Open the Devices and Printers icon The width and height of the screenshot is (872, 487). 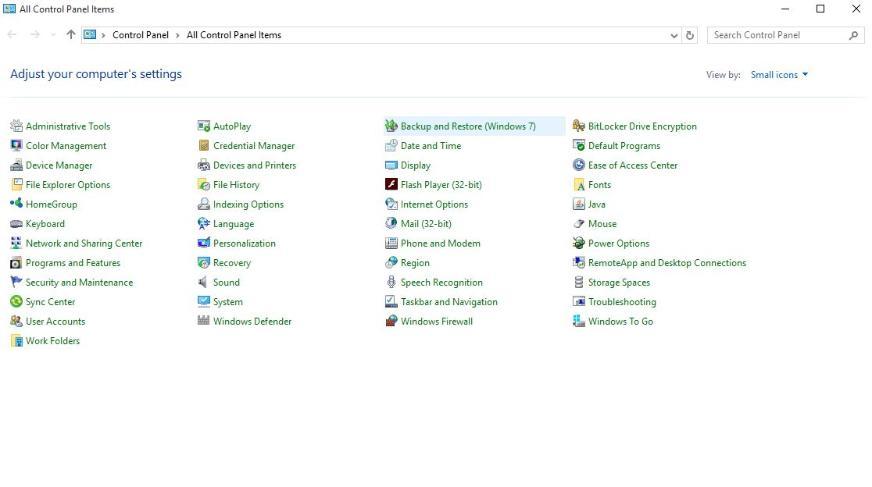coord(204,165)
